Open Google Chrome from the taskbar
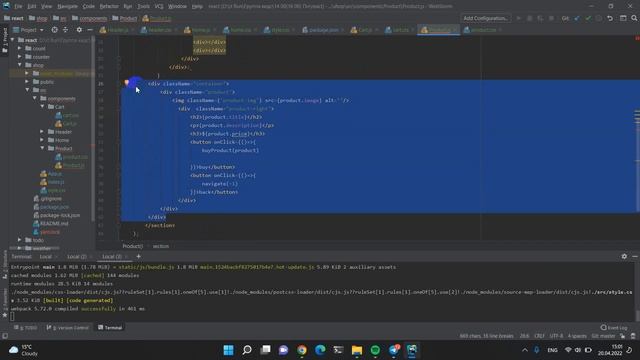Viewport: 640px width, 360px height. tap(302, 350)
